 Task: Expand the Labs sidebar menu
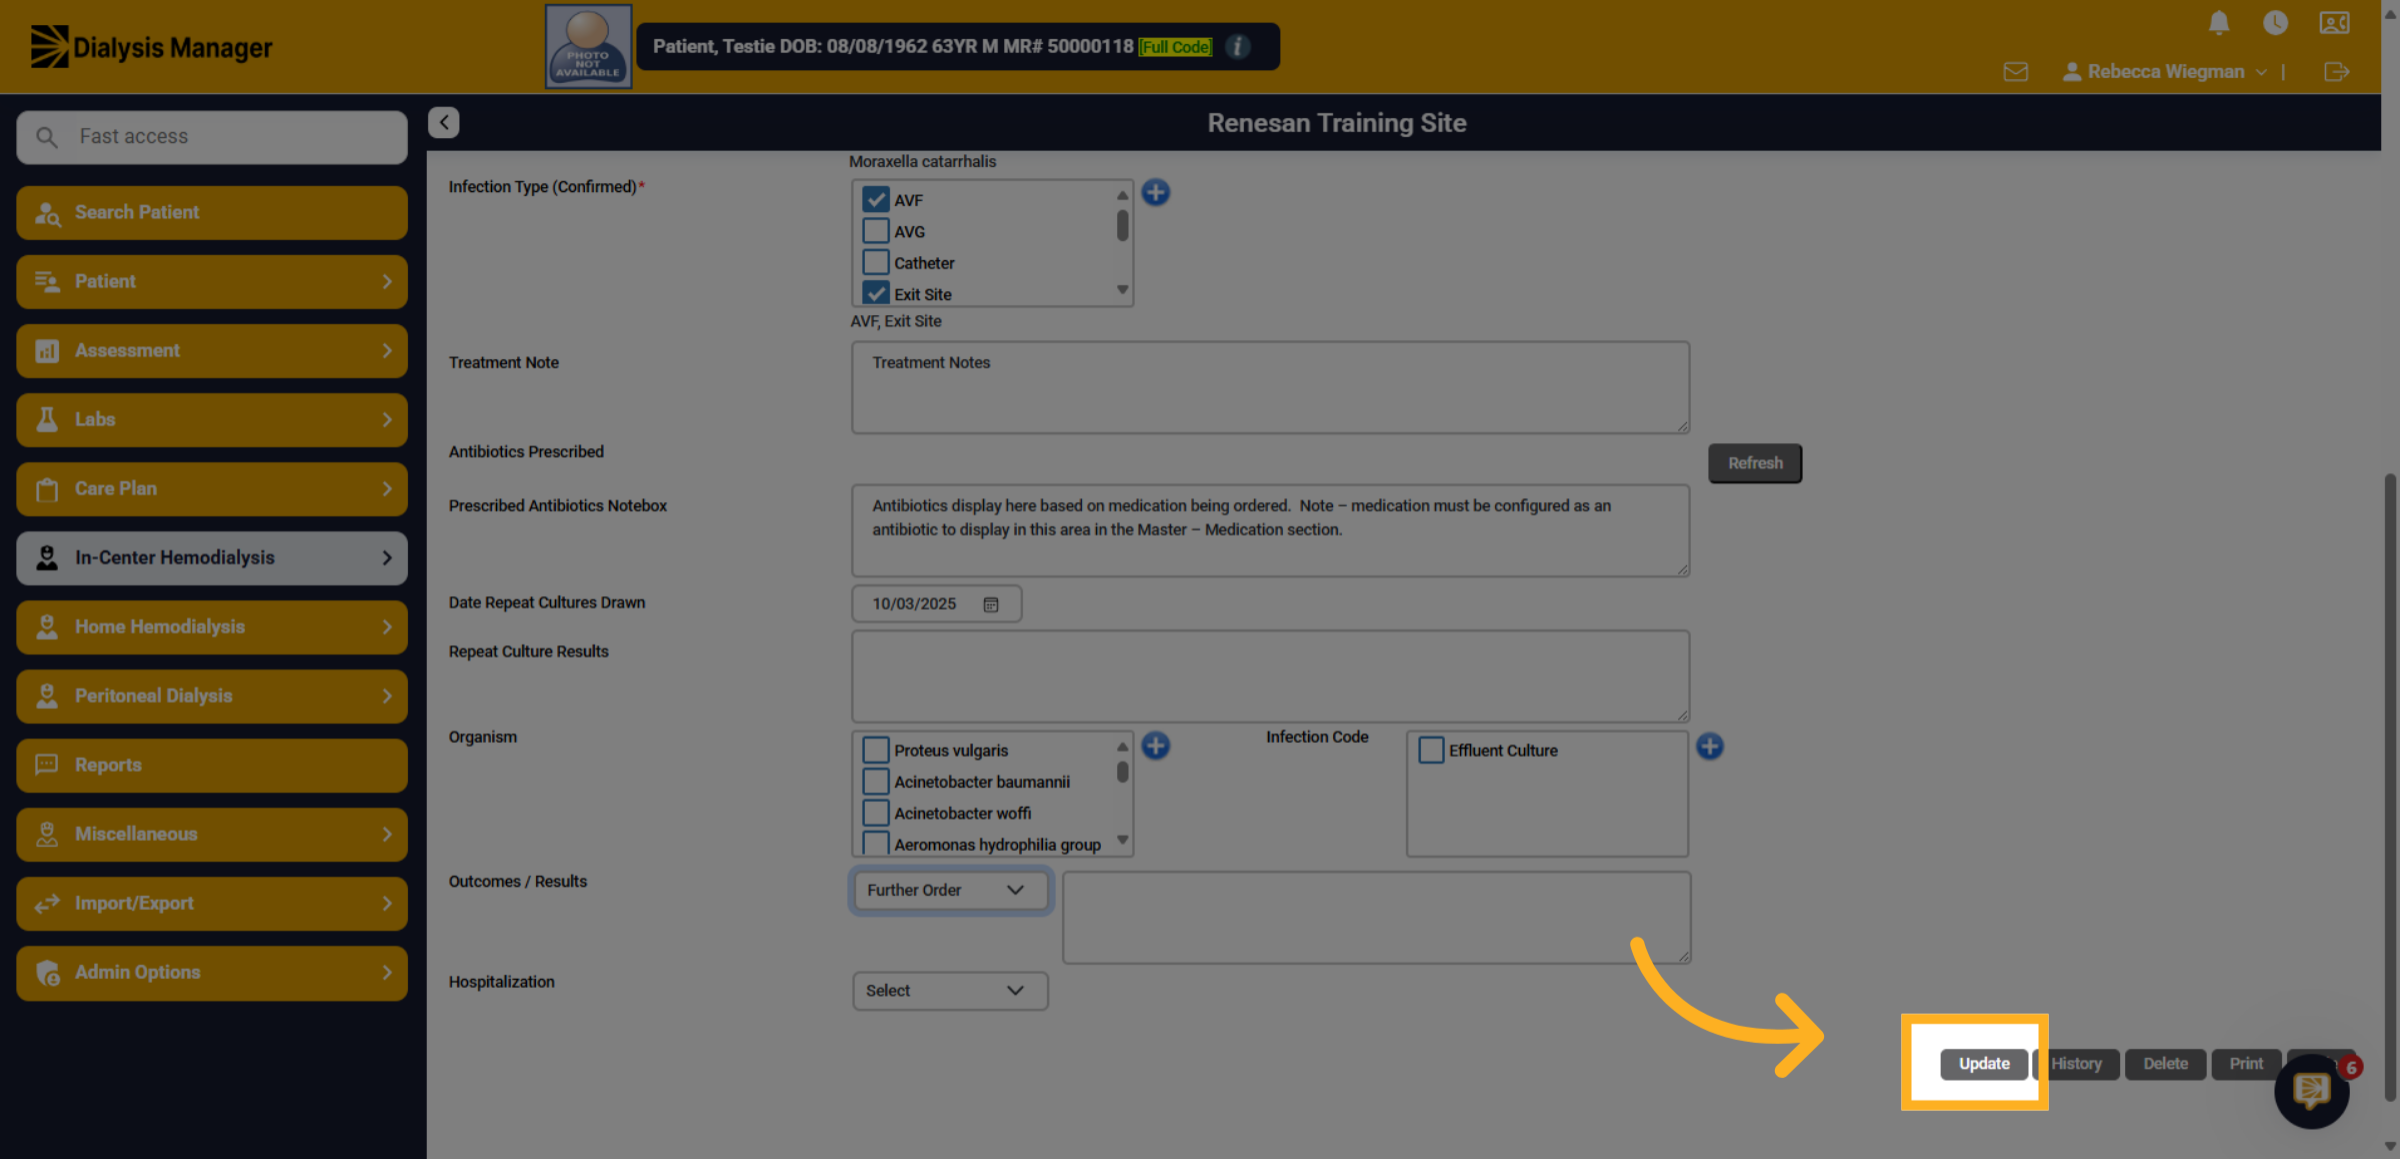click(x=212, y=419)
